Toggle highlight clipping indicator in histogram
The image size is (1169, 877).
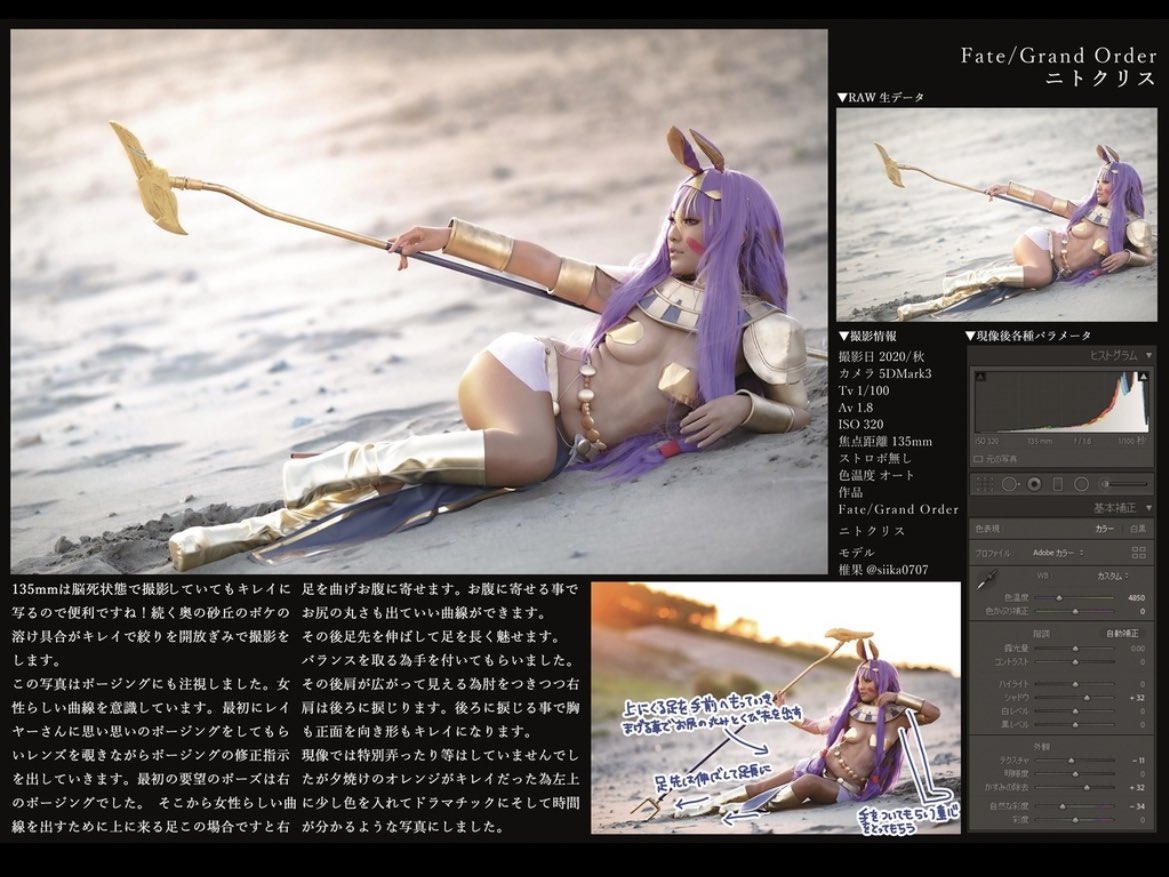point(1143,377)
